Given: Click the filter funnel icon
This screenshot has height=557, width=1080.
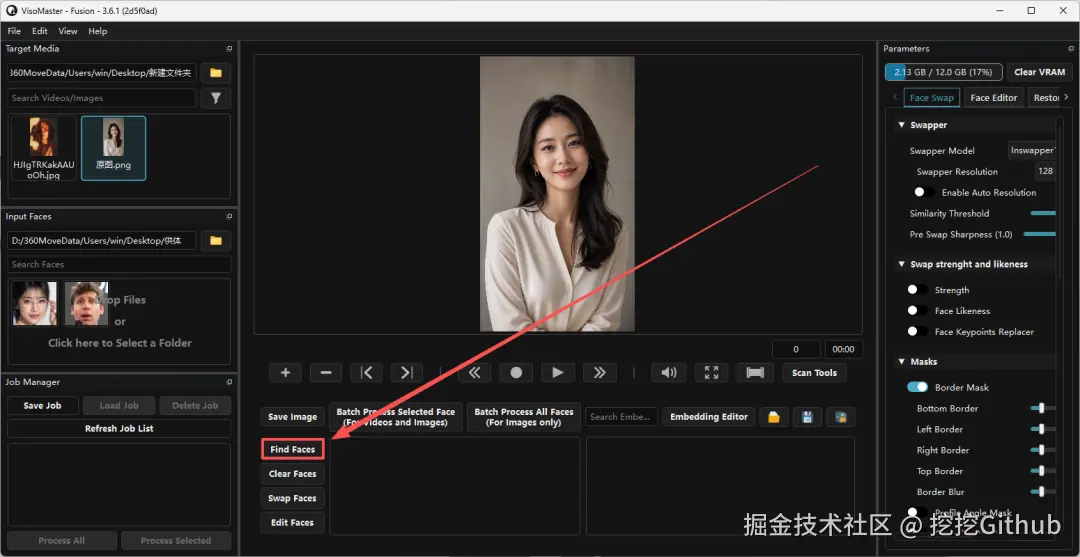Looking at the screenshot, I should pos(216,98).
